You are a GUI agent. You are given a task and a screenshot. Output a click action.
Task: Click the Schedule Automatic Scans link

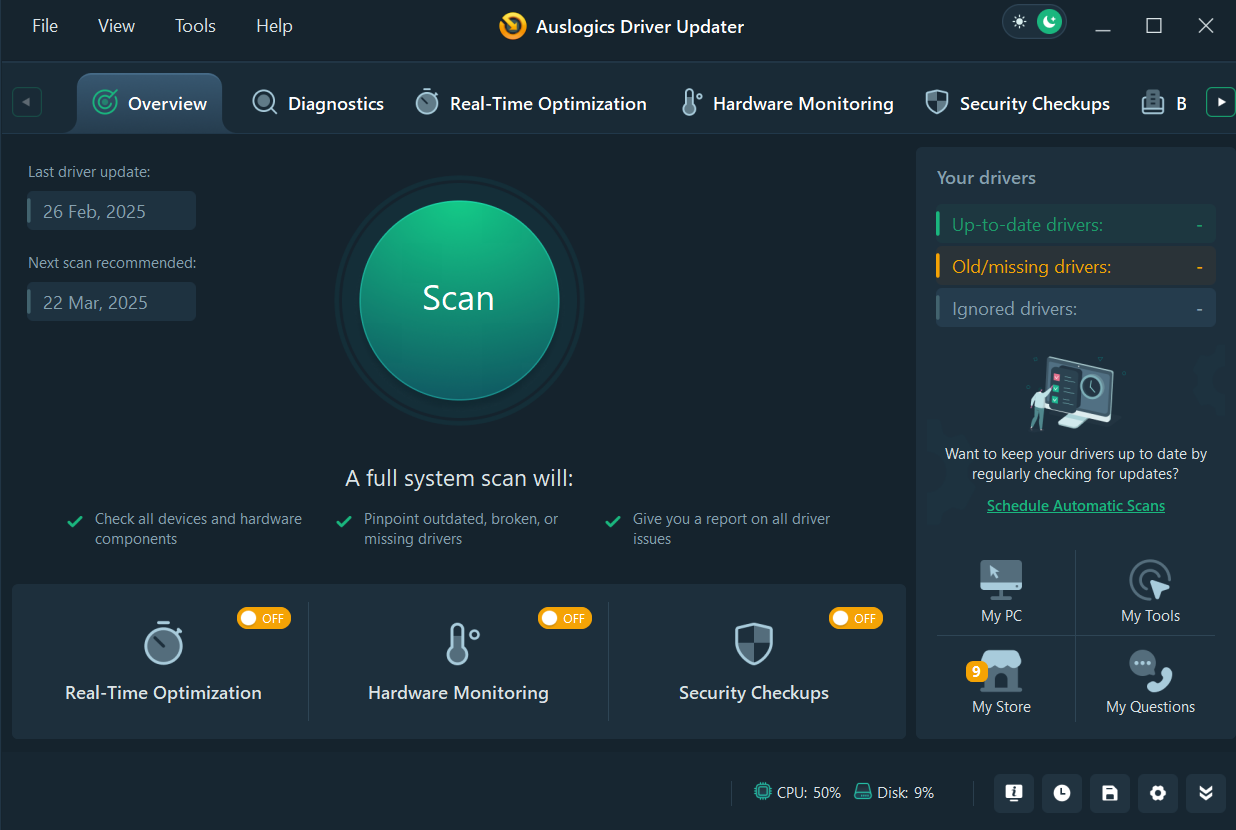point(1075,506)
